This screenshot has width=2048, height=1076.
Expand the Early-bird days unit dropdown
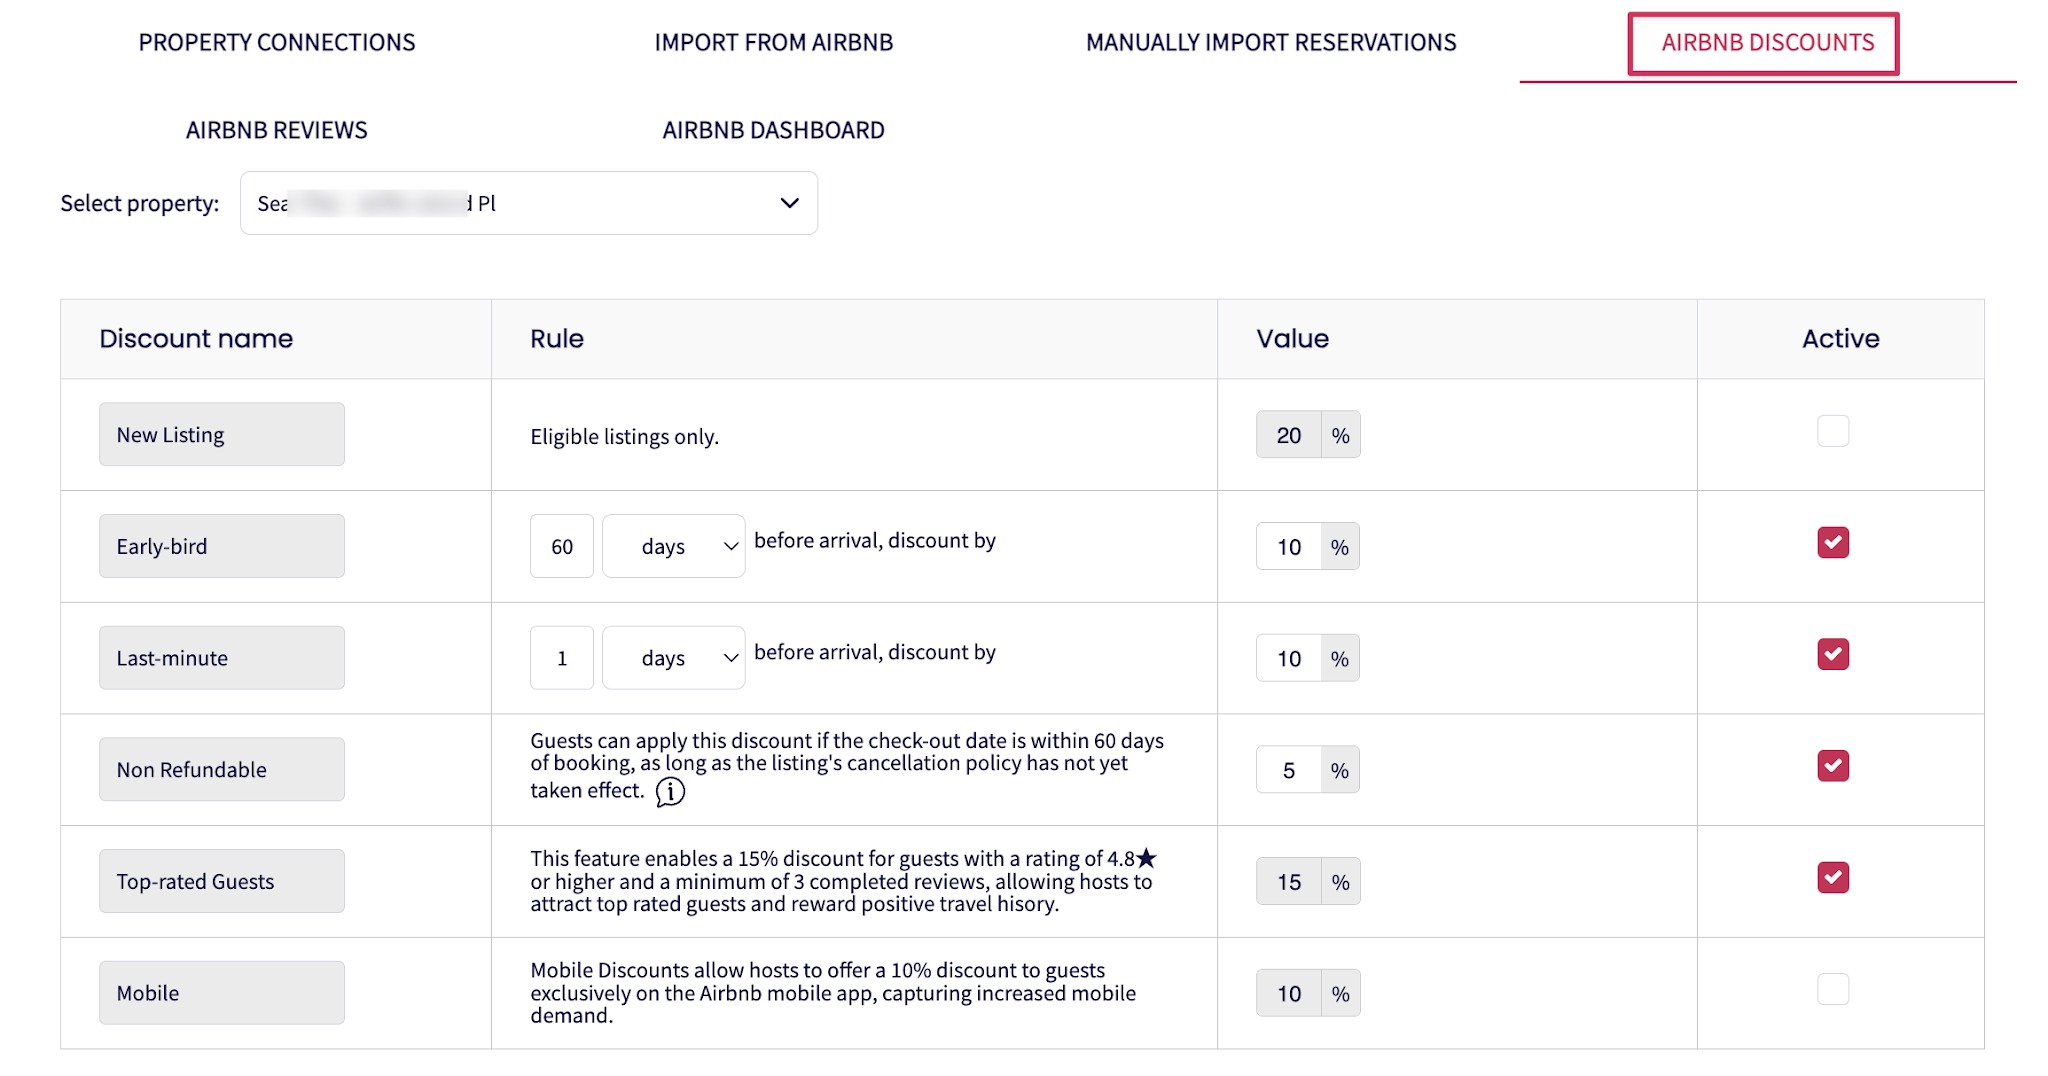(674, 546)
